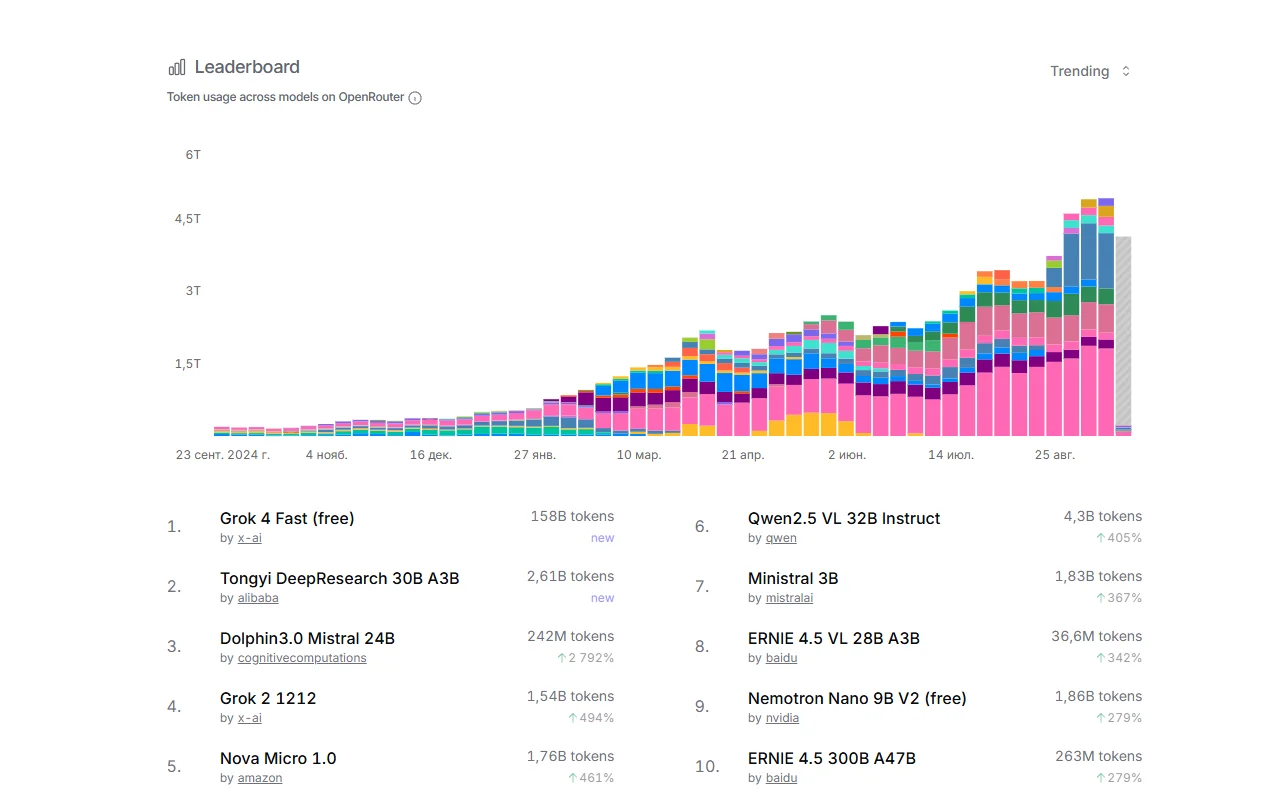Screen dimensions: 1288x809
Task: Click the mistralai author link
Action: pyautogui.click(x=789, y=598)
